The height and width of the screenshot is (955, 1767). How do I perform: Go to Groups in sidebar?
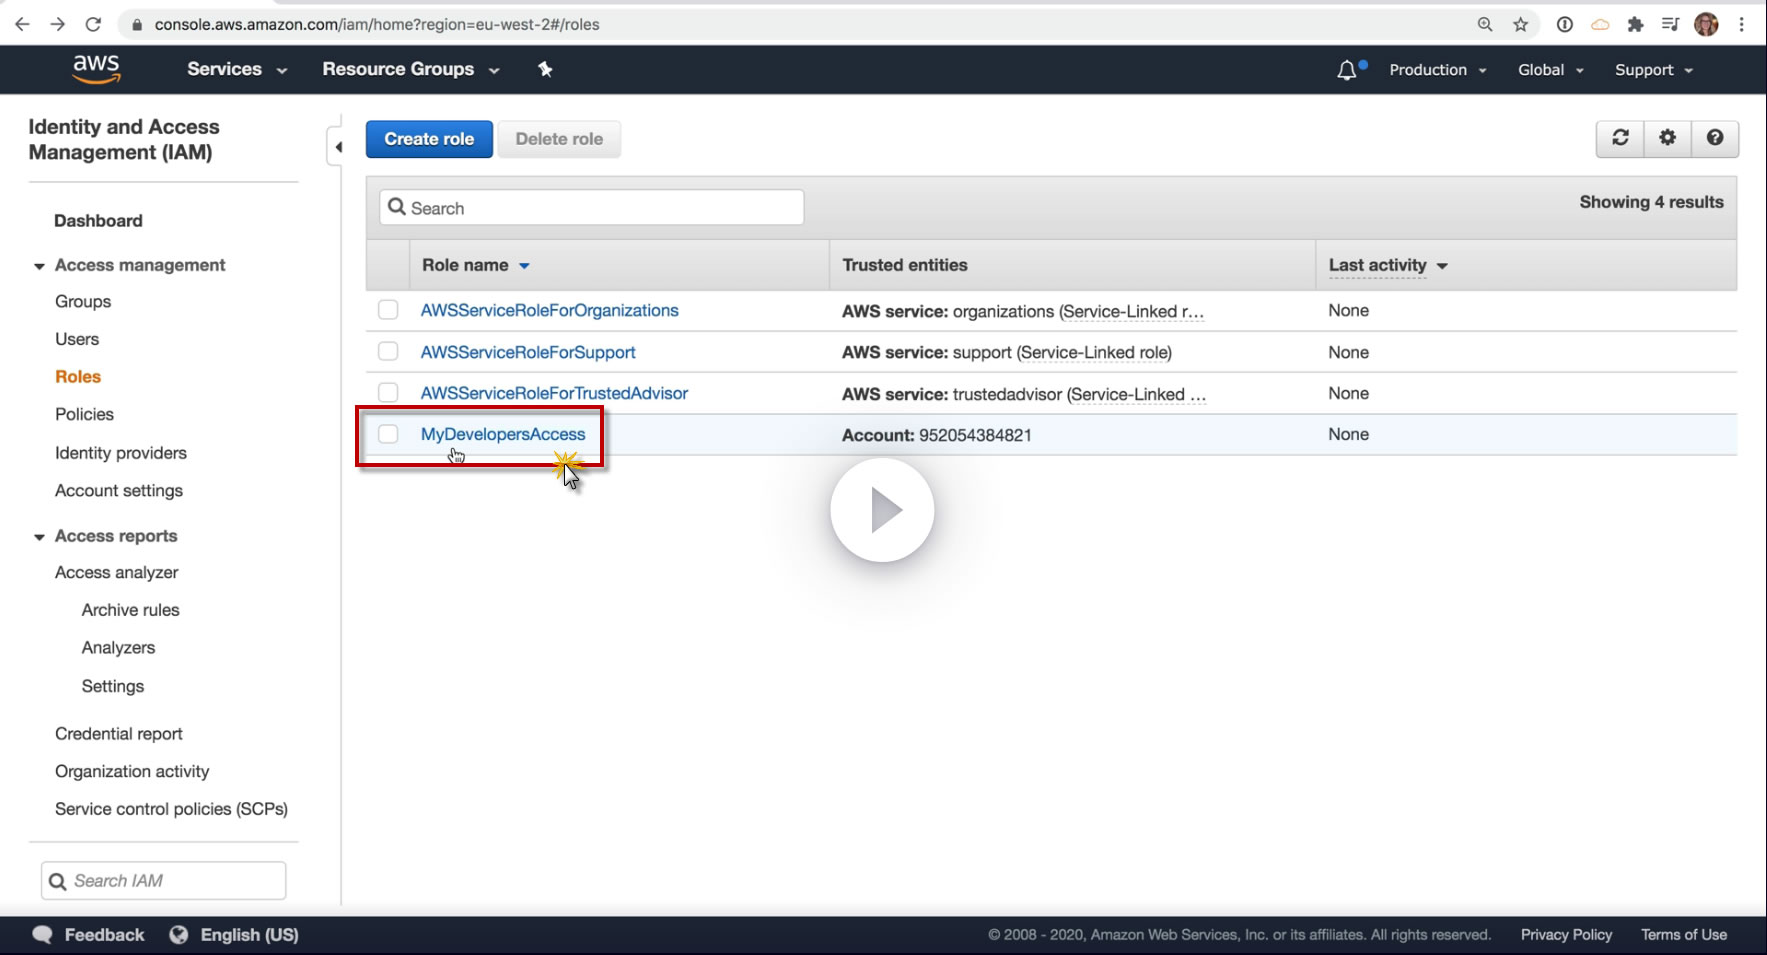click(83, 302)
